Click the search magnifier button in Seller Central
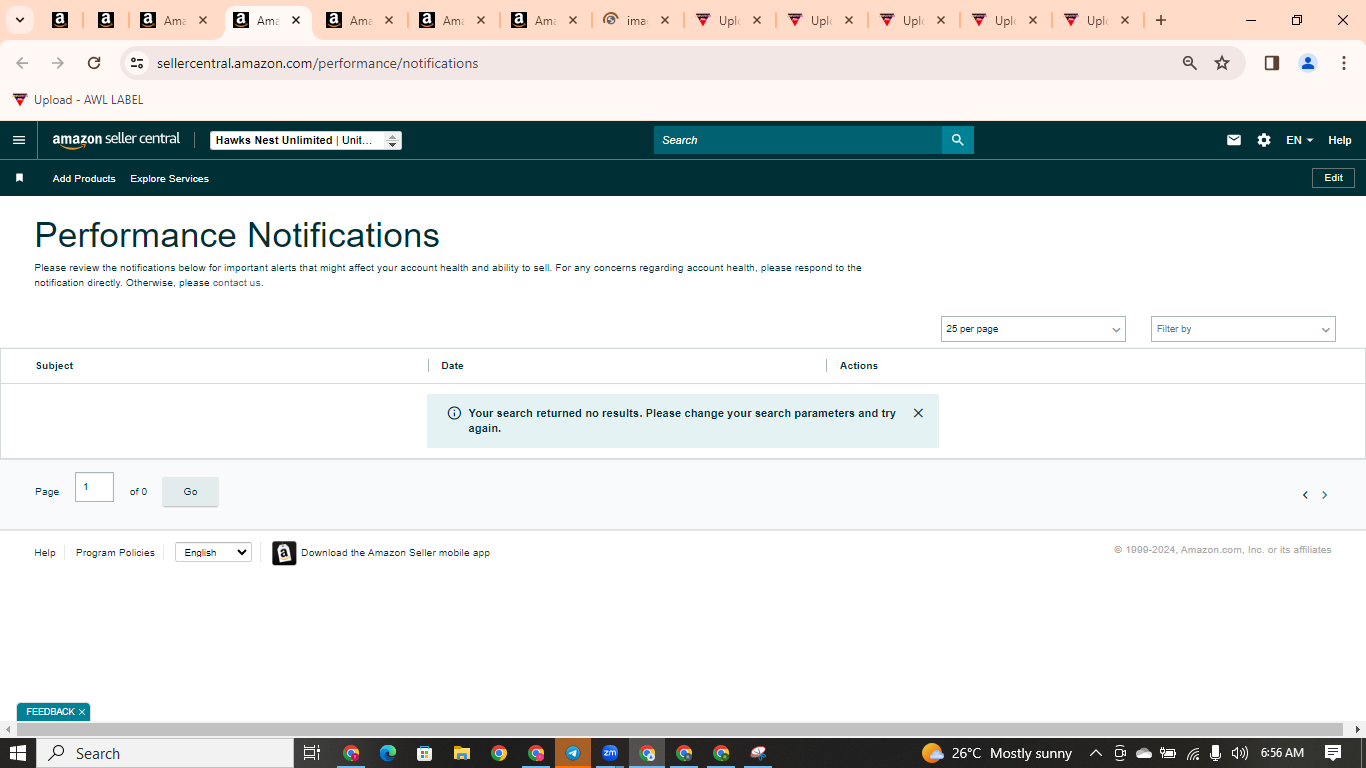This screenshot has width=1366, height=768. point(957,140)
